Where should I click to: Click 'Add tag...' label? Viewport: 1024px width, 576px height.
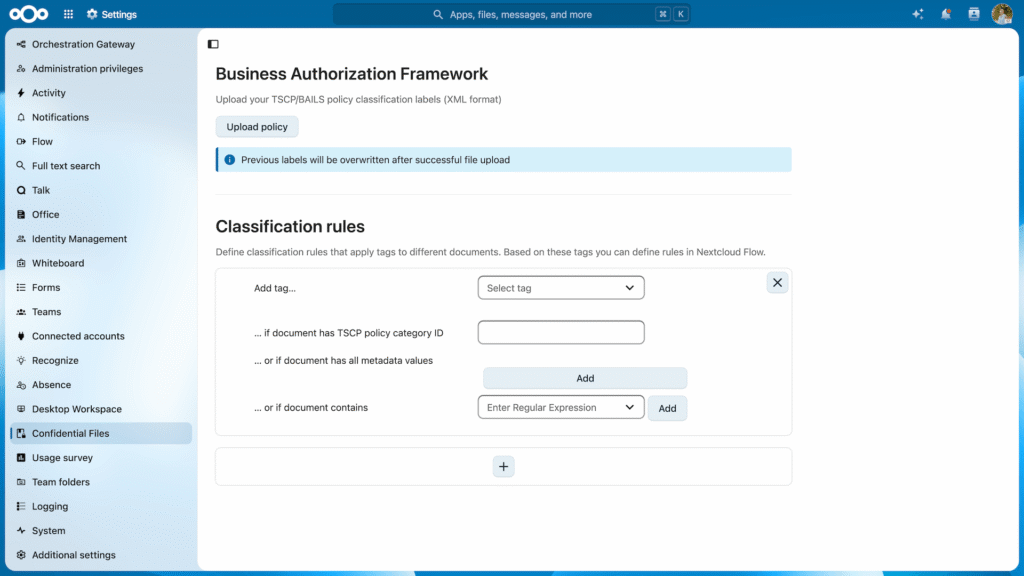[275, 288]
